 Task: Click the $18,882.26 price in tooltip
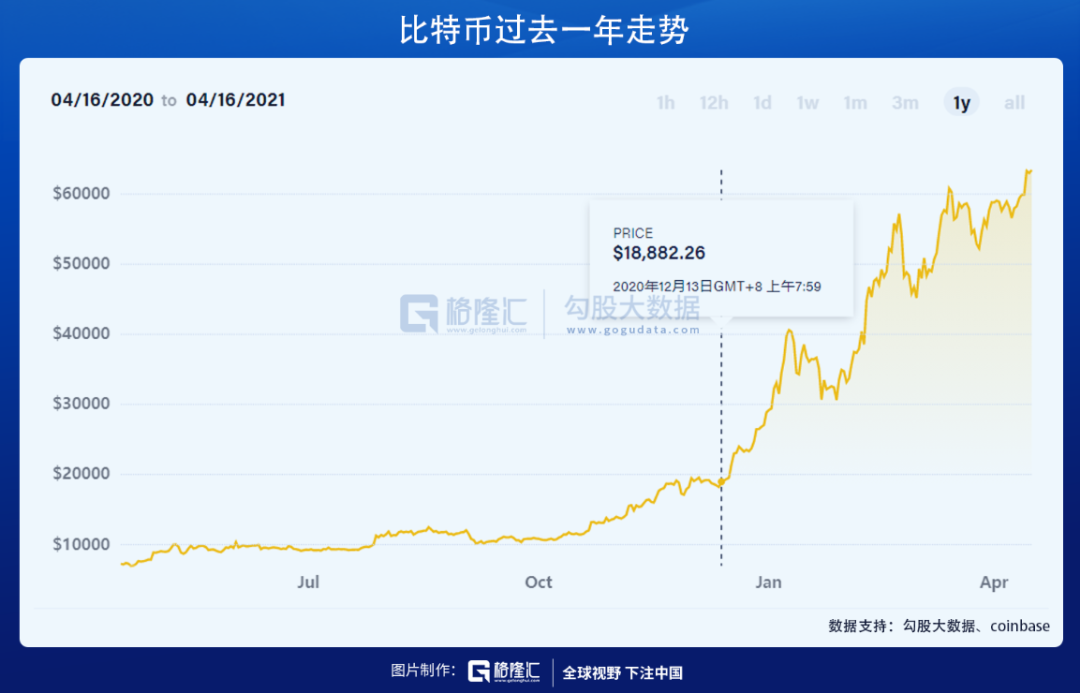click(659, 253)
